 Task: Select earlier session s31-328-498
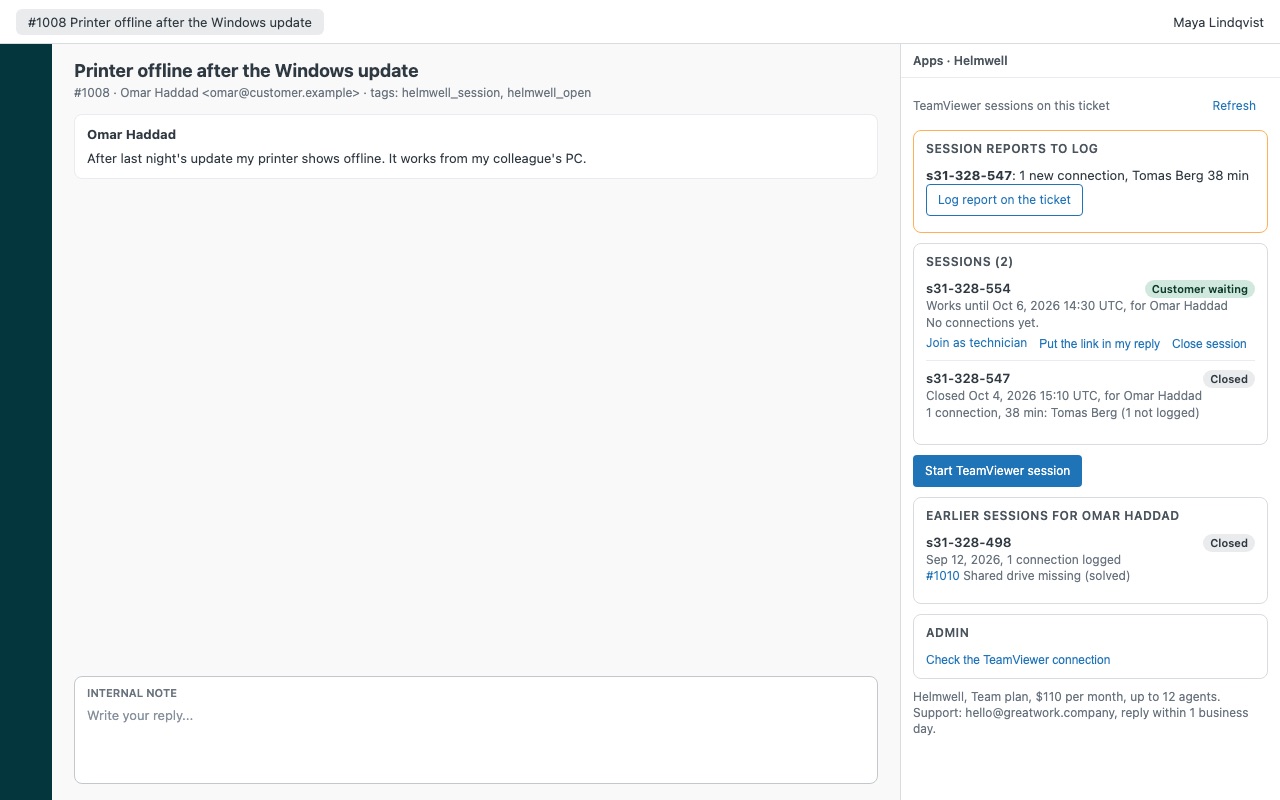968,543
